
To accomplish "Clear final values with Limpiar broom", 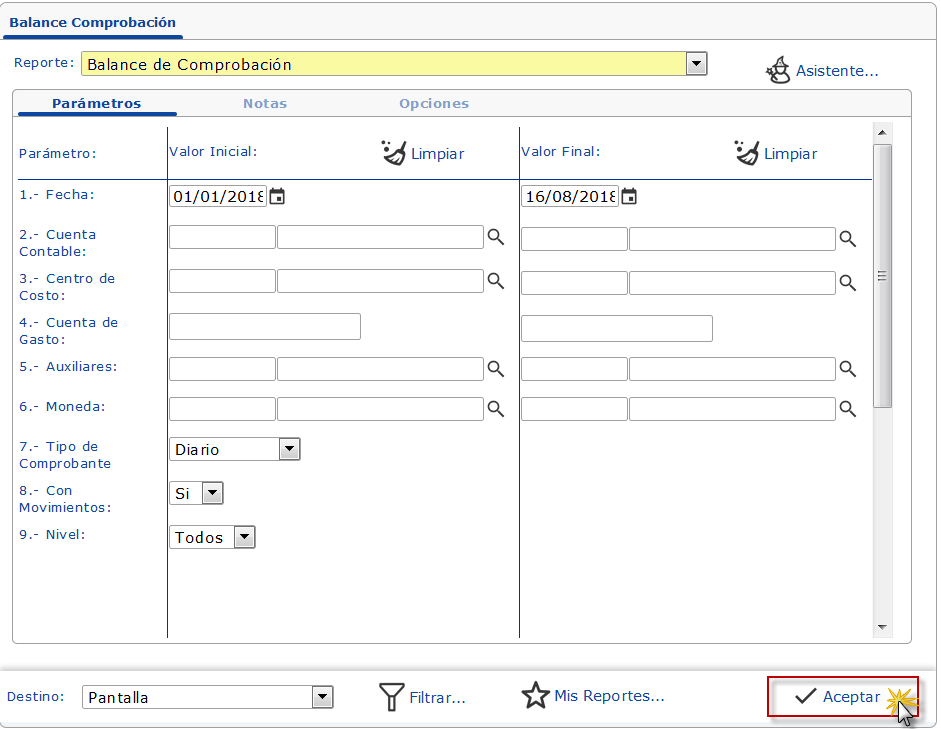I will (747, 153).
